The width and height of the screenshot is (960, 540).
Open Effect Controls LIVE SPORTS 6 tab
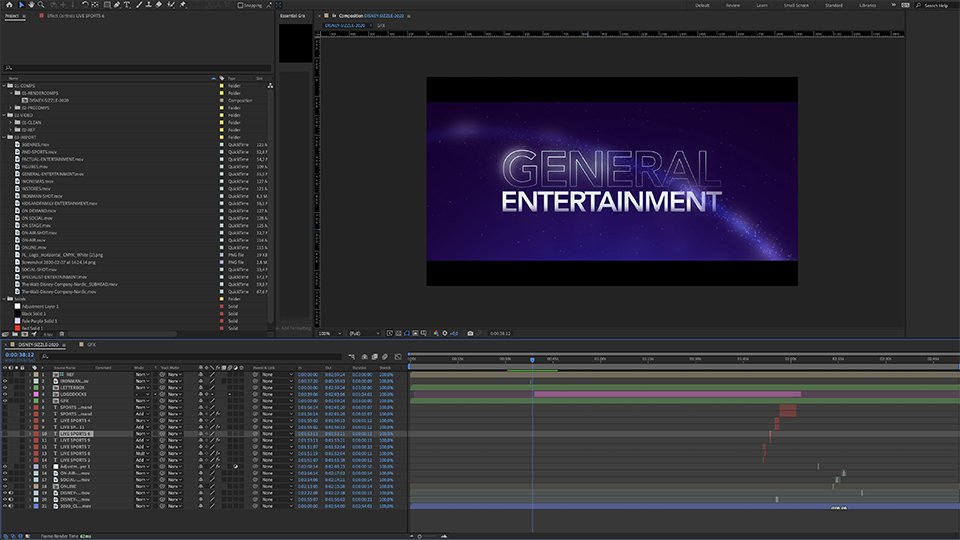75,16
